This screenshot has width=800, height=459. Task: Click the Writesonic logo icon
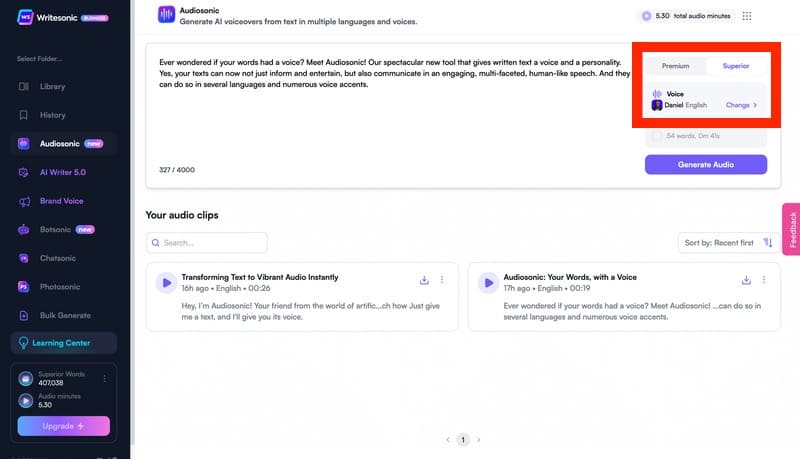coord(25,17)
